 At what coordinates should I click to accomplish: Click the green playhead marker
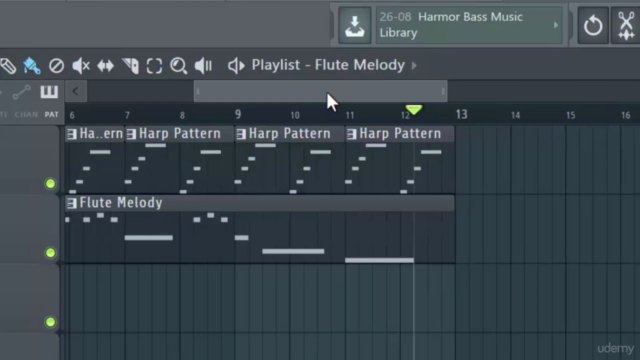point(414,109)
